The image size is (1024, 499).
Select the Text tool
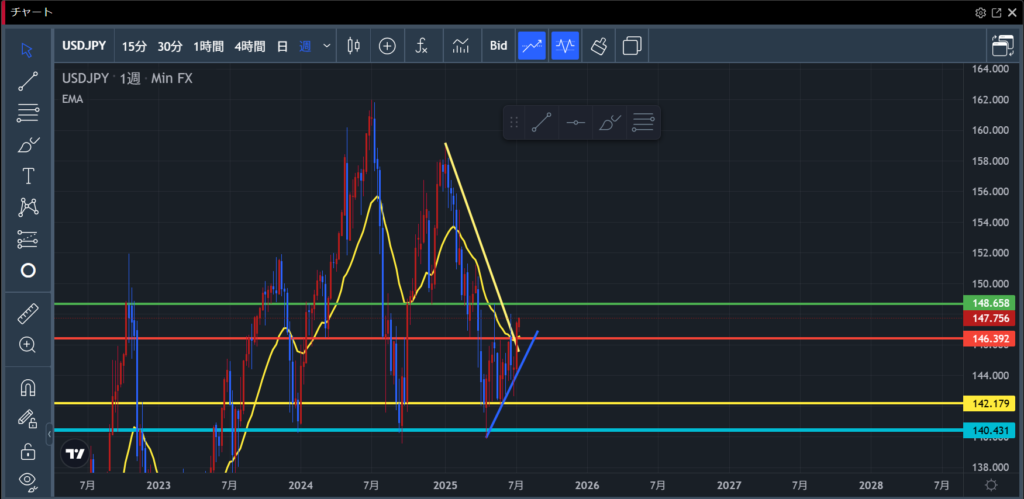pos(27,176)
